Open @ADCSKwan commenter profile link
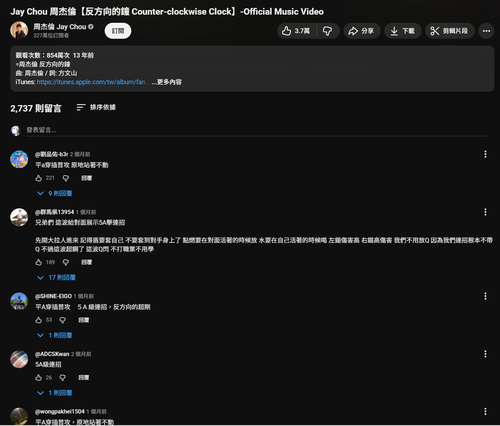 tap(52, 354)
